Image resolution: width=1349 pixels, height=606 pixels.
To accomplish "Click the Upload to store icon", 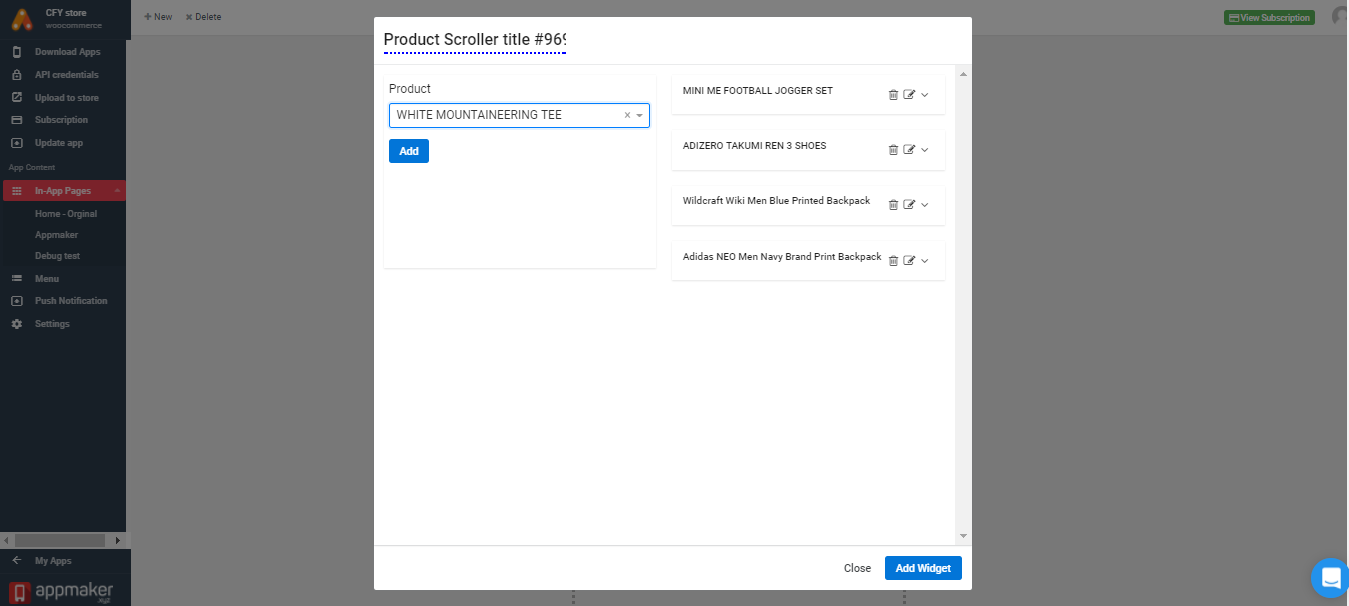I will pyautogui.click(x=16, y=98).
